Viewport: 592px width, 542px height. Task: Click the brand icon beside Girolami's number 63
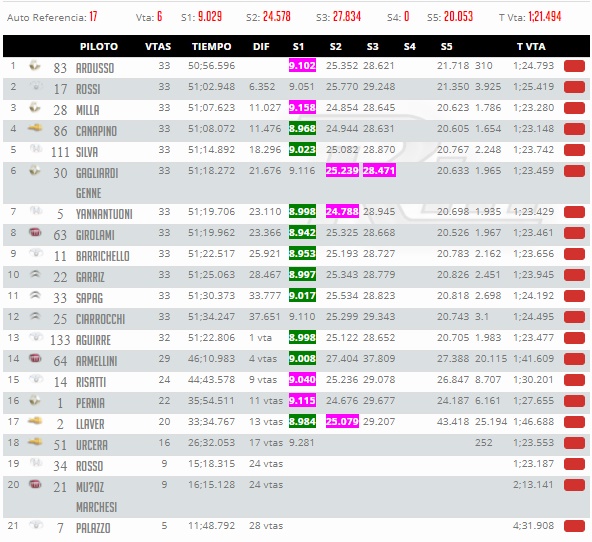click(35, 233)
